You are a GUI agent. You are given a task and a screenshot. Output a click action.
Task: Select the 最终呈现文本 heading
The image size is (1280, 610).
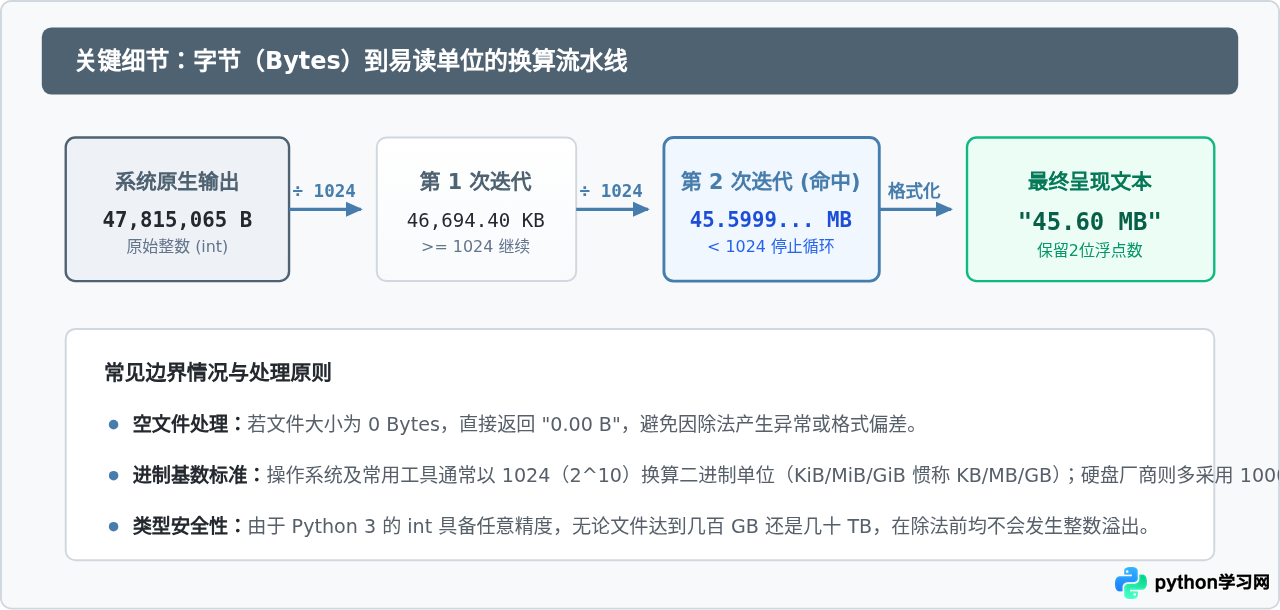click(1090, 182)
